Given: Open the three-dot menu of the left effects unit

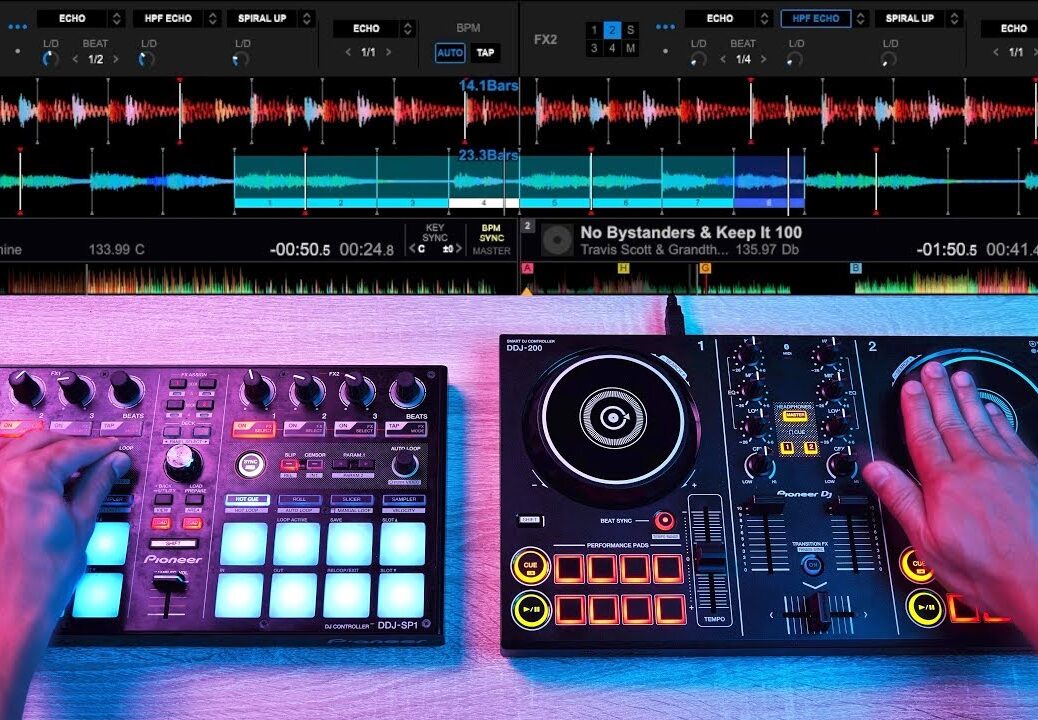Looking at the screenshot, I should click(x=18, y=27).
